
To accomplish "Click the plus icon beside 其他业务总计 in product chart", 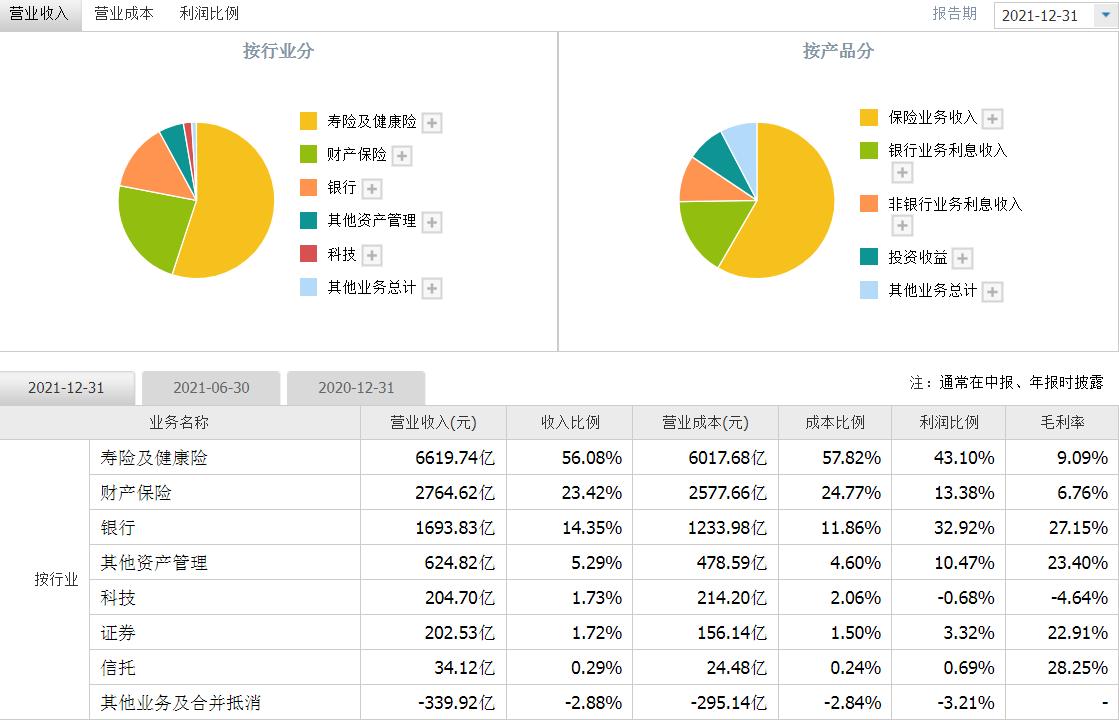I will 992,289.
